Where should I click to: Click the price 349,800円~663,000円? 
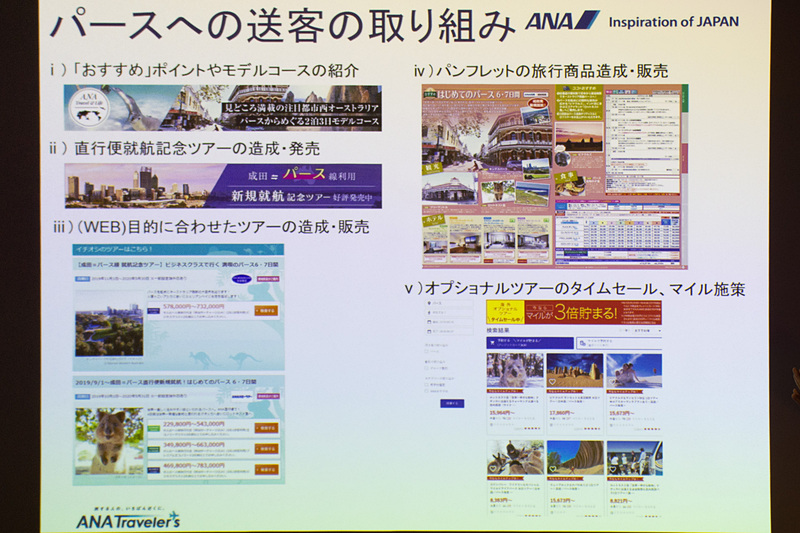(193, 445)
